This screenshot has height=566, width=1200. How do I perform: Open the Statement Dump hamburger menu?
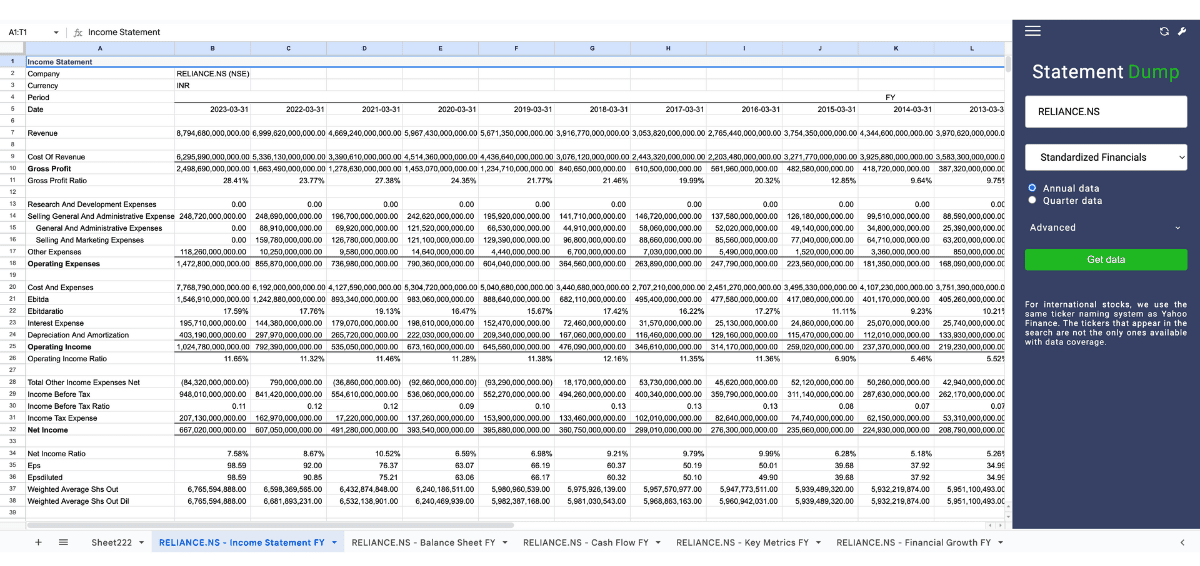tap(1033, 31)
